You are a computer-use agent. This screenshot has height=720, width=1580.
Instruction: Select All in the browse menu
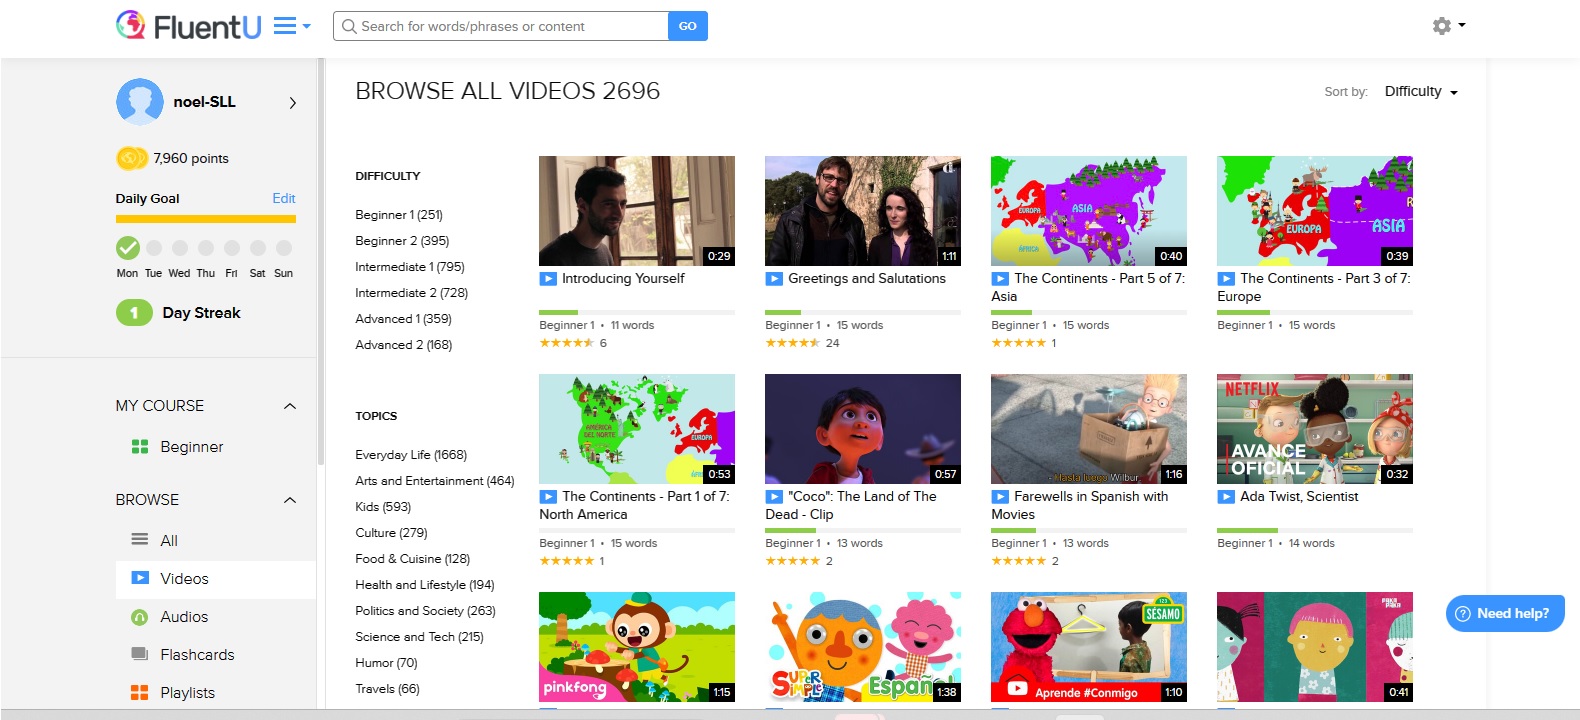pyautogui.click(x=168, y=541)
